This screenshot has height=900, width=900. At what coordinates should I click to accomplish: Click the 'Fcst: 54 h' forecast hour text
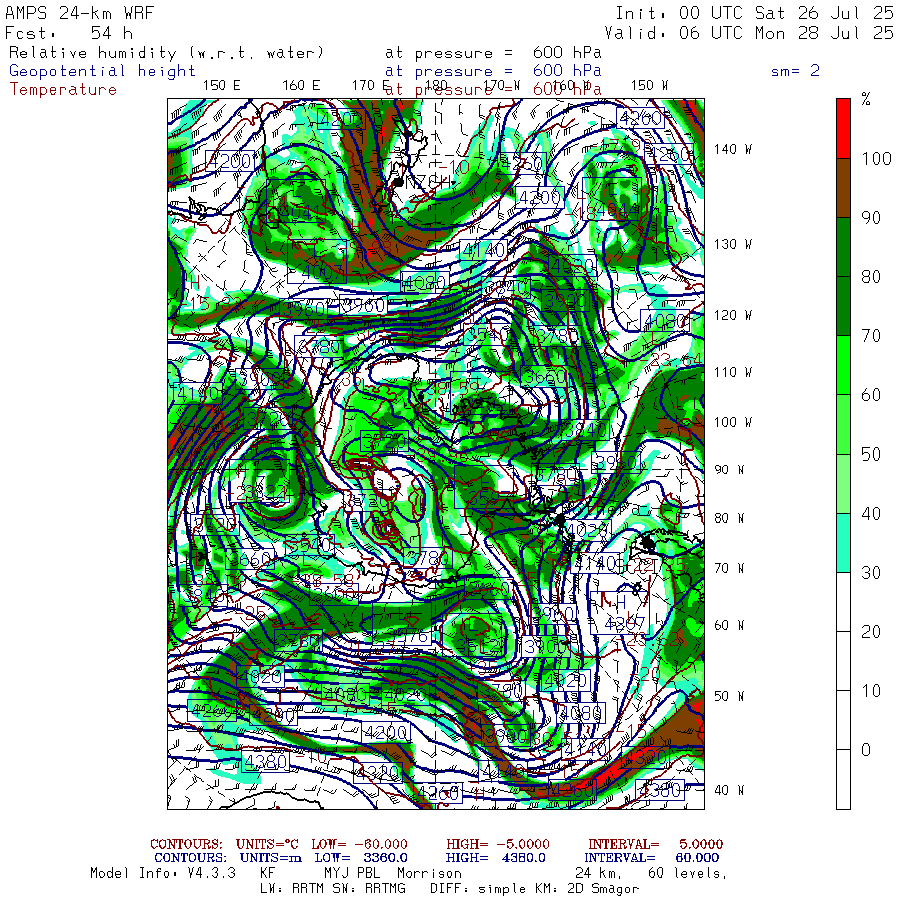[x=69, y=33]
